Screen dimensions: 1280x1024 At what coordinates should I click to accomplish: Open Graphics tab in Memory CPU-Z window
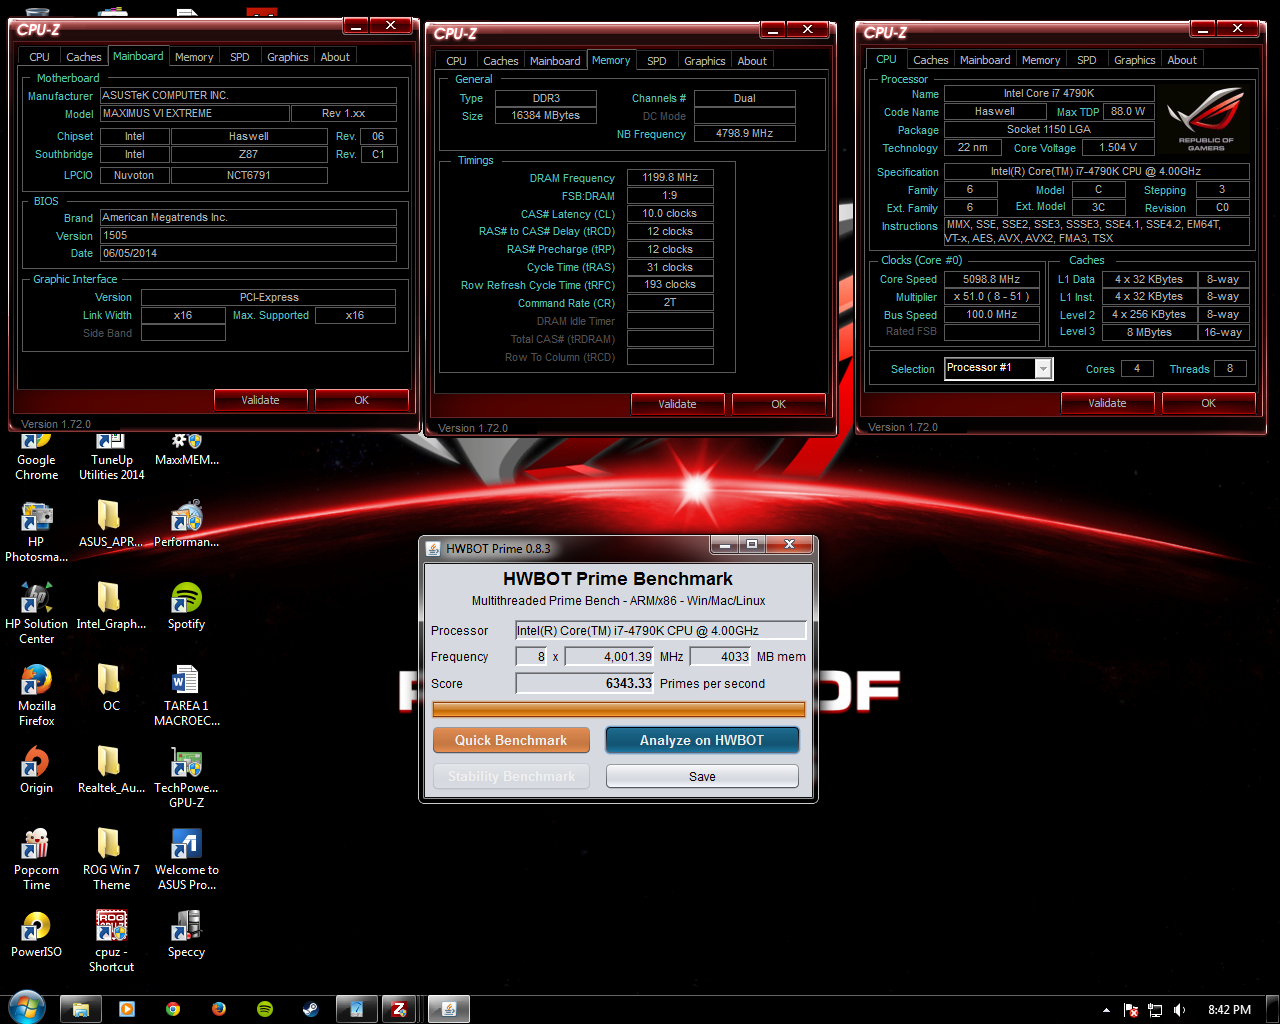coord(704,61)
